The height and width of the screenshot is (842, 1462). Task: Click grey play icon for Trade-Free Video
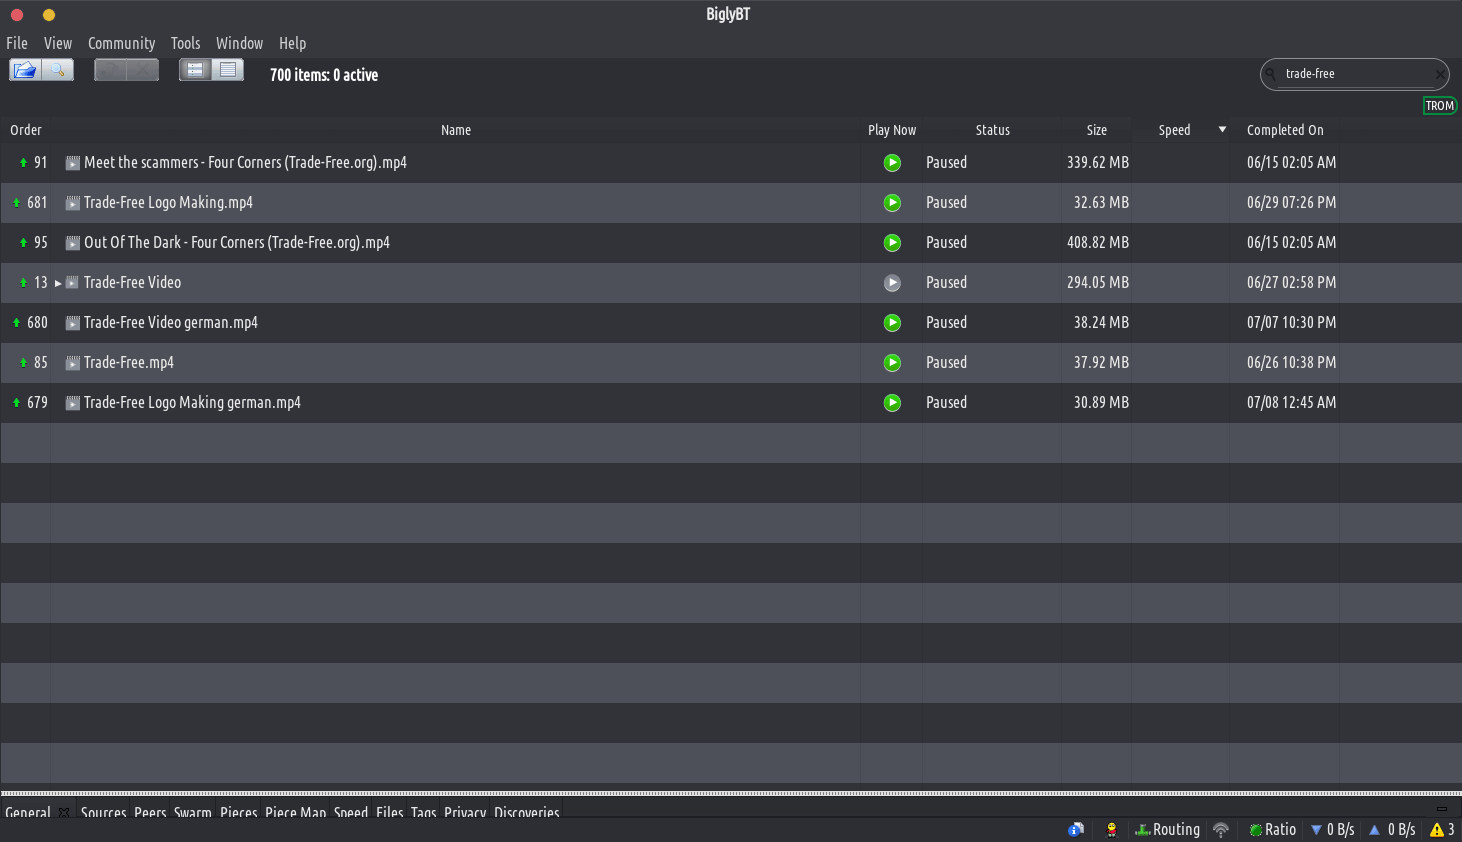click(892, 283)
